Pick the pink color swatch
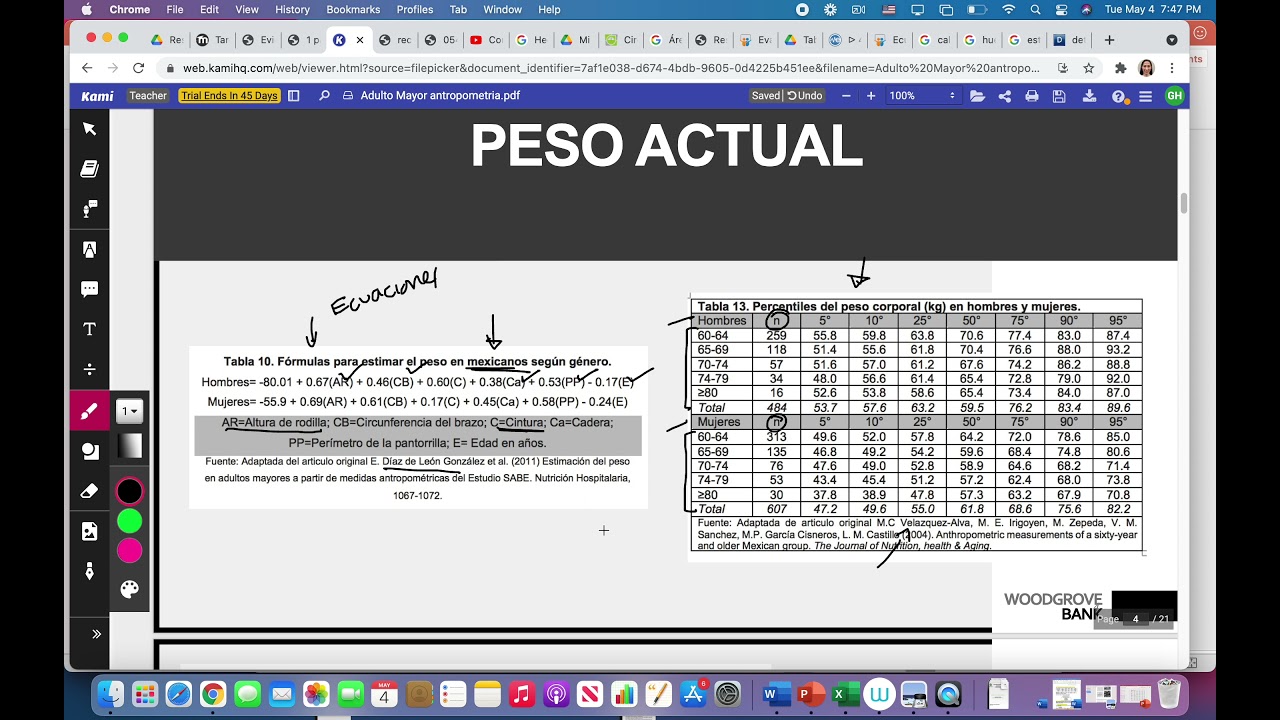Image resolution: width=1280 pixels, height=720 pixels. pyautogui.click(x=130, y=551)
